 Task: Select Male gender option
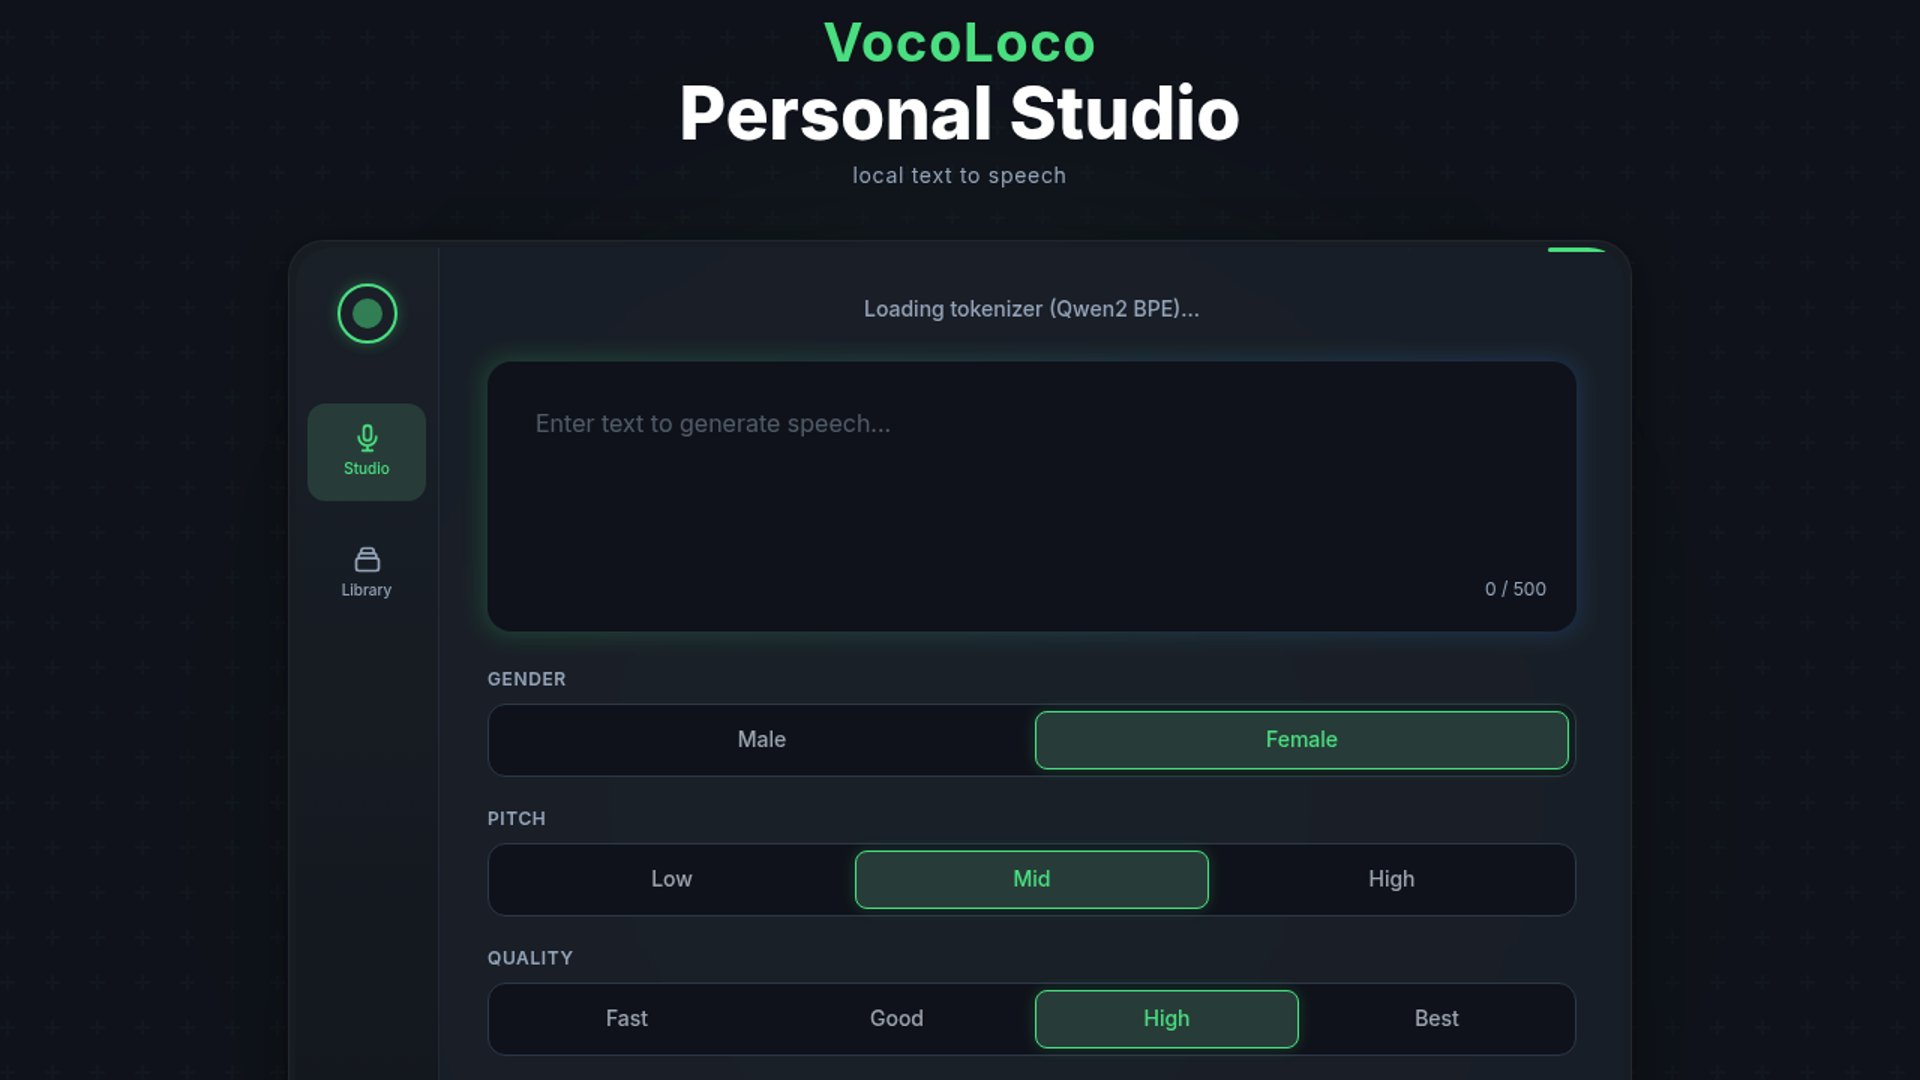click(761, 740)
